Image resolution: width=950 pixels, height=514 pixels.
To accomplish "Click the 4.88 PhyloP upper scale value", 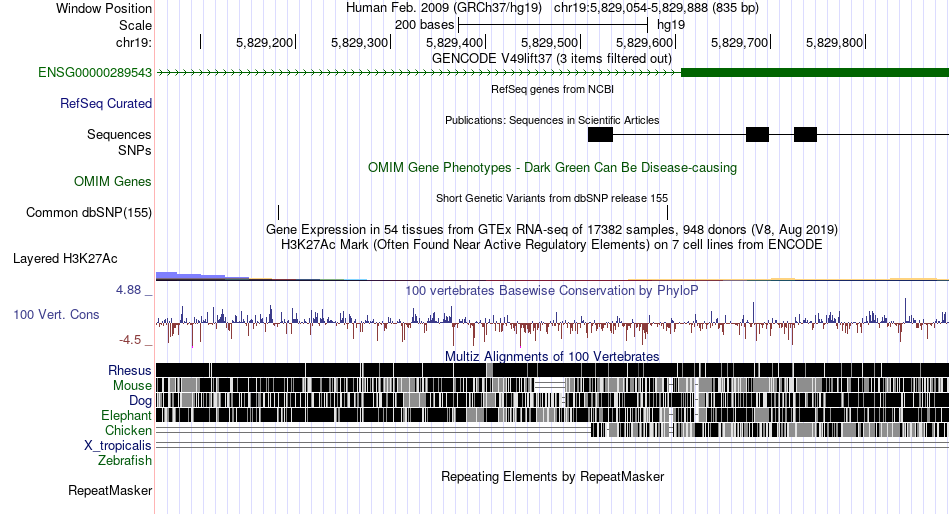I will click(128, 290).
